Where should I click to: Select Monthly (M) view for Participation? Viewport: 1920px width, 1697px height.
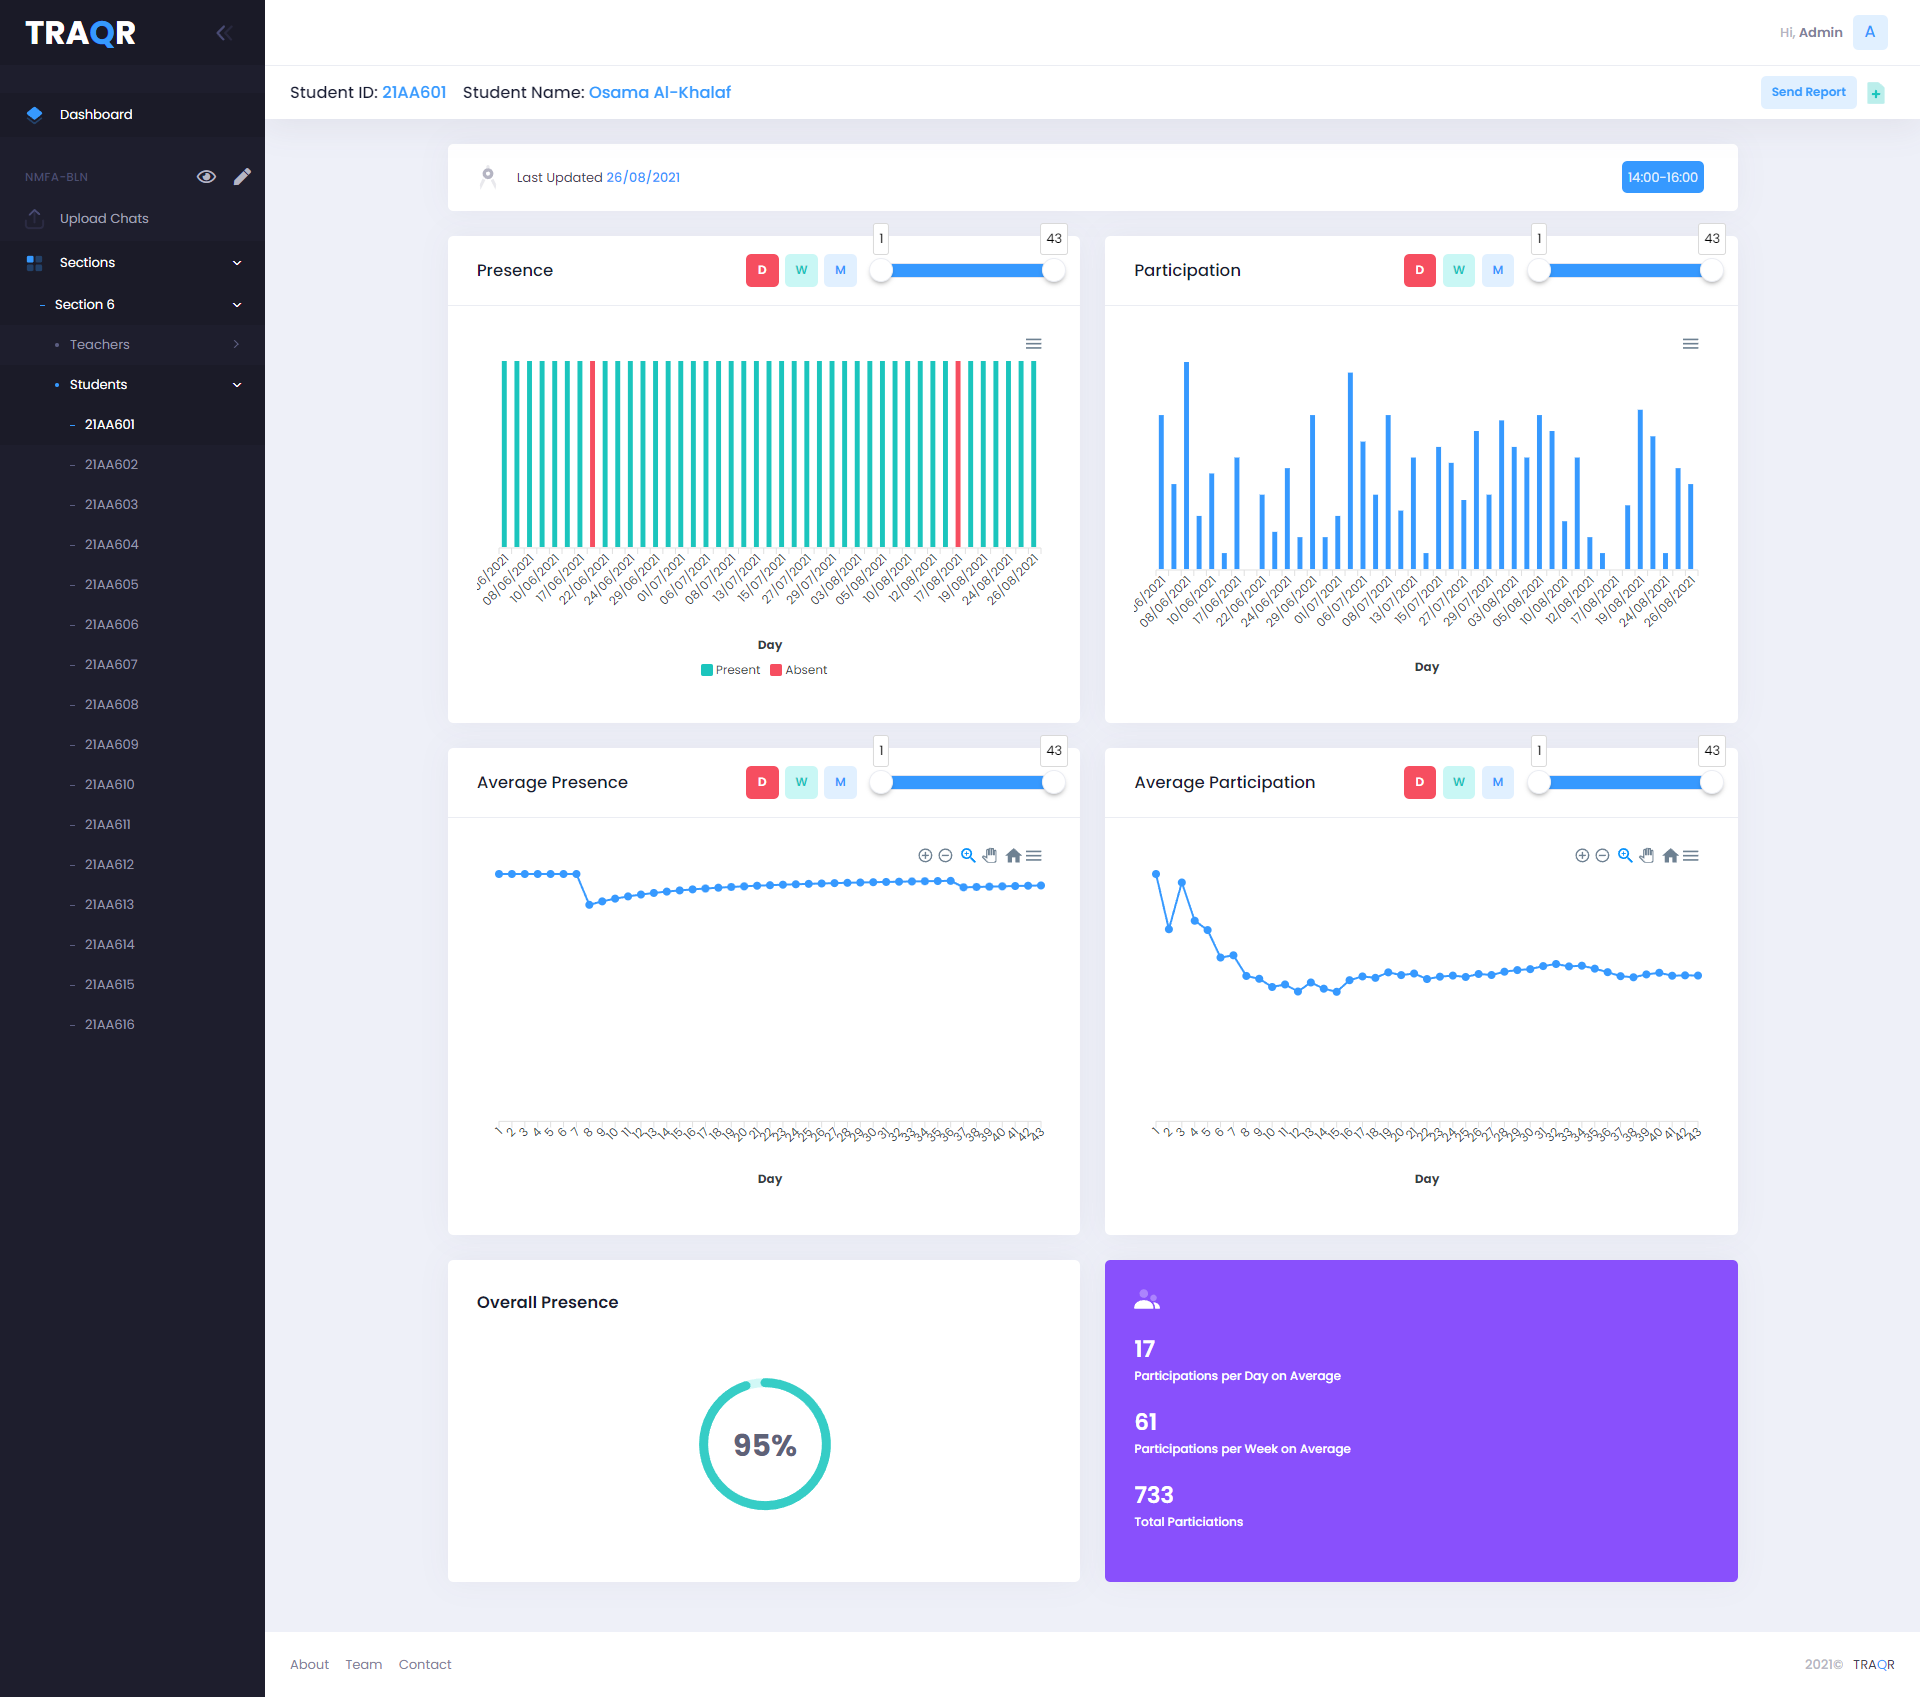(x=1498, y=270)
